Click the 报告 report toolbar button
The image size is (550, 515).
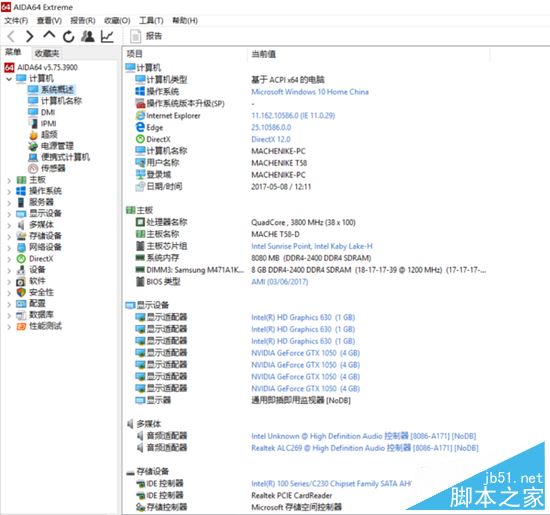[x=146, y=36]
